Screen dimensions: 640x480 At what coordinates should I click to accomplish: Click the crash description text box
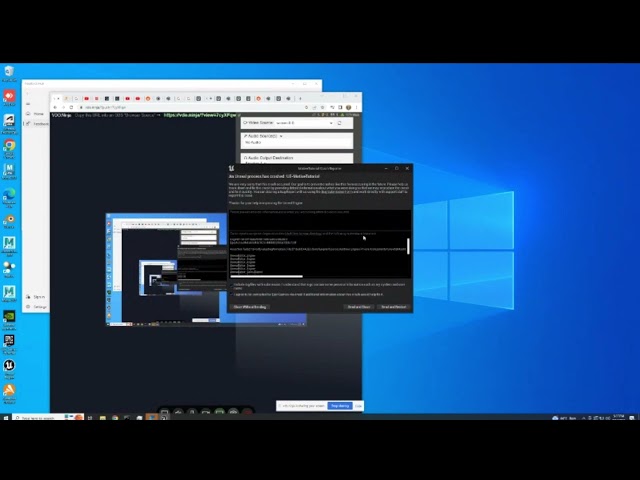tap(320, 220)
